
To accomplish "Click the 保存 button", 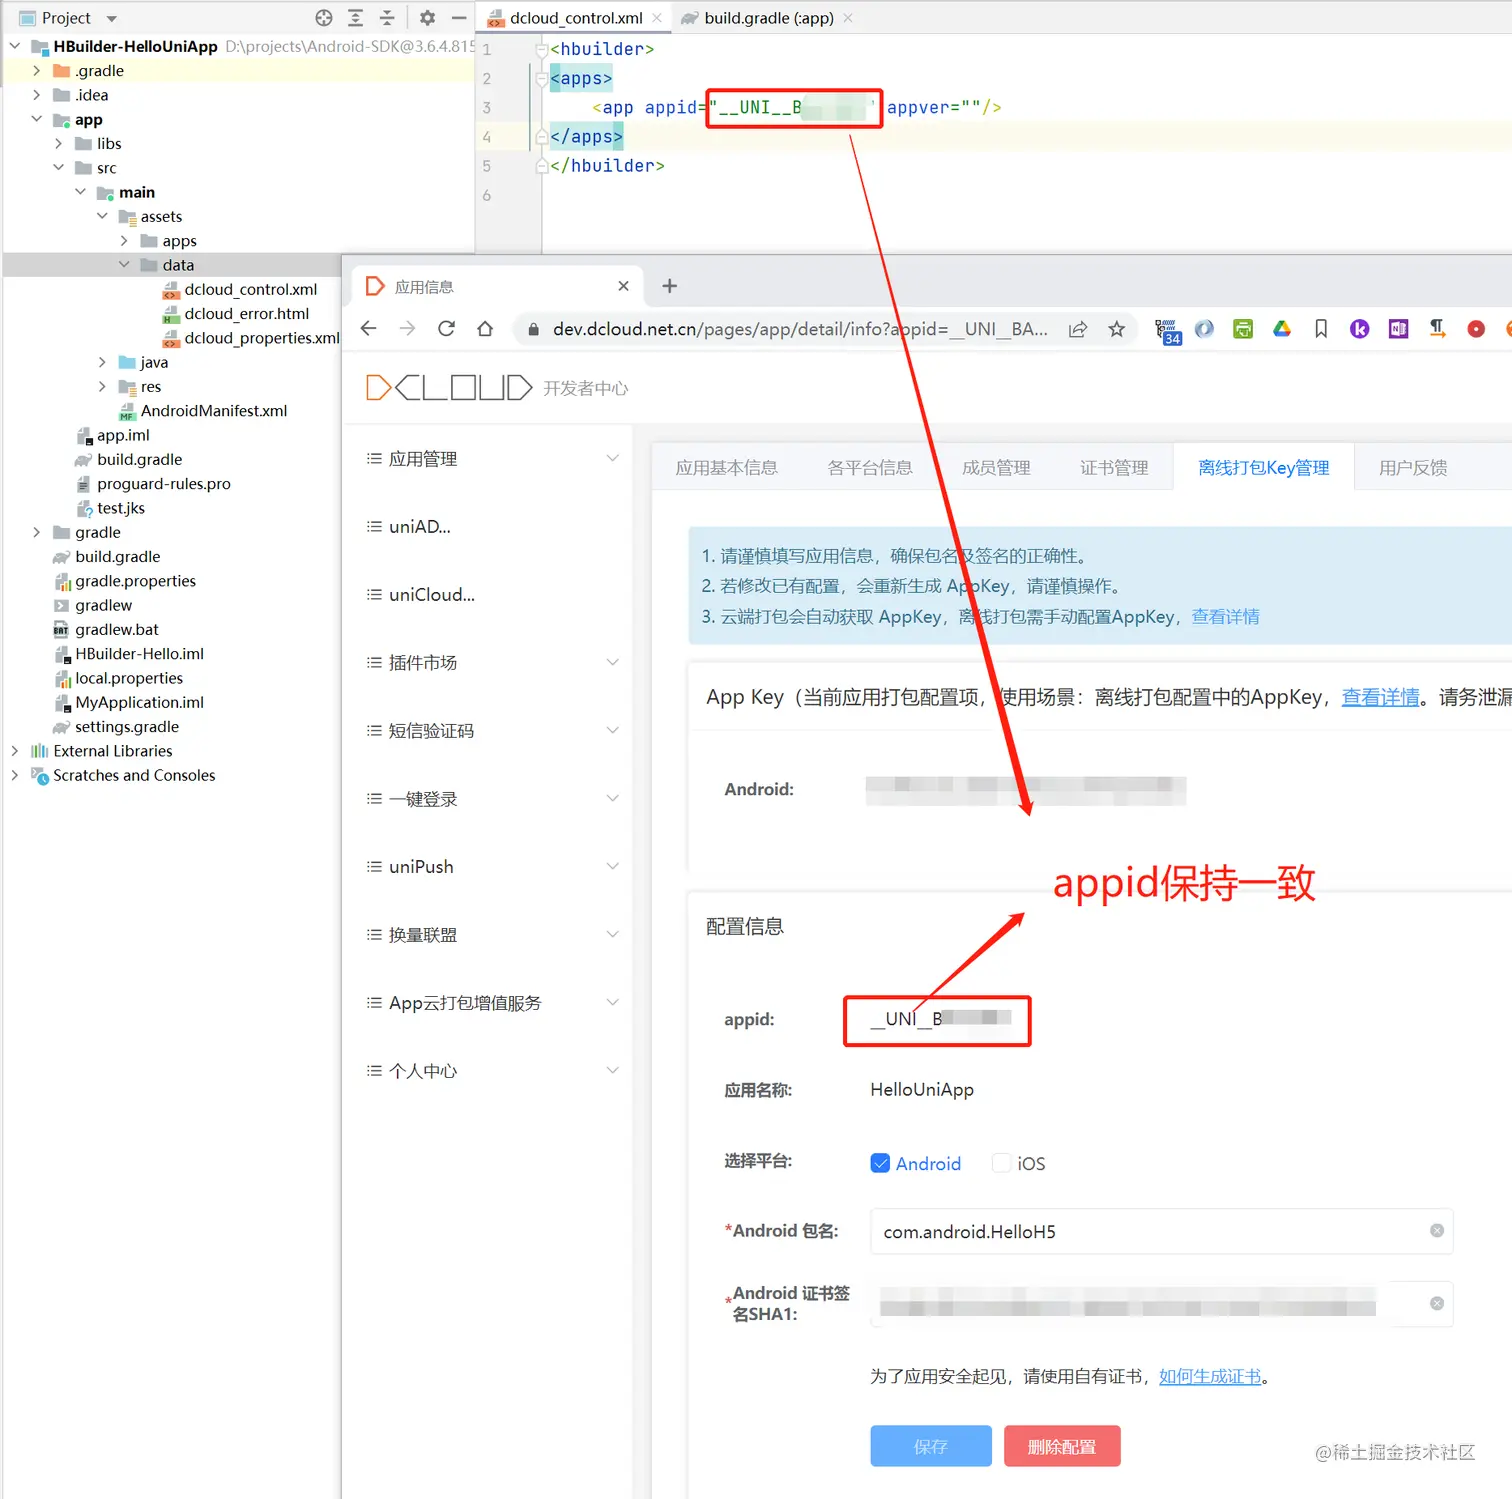I will coord(931,1446).
